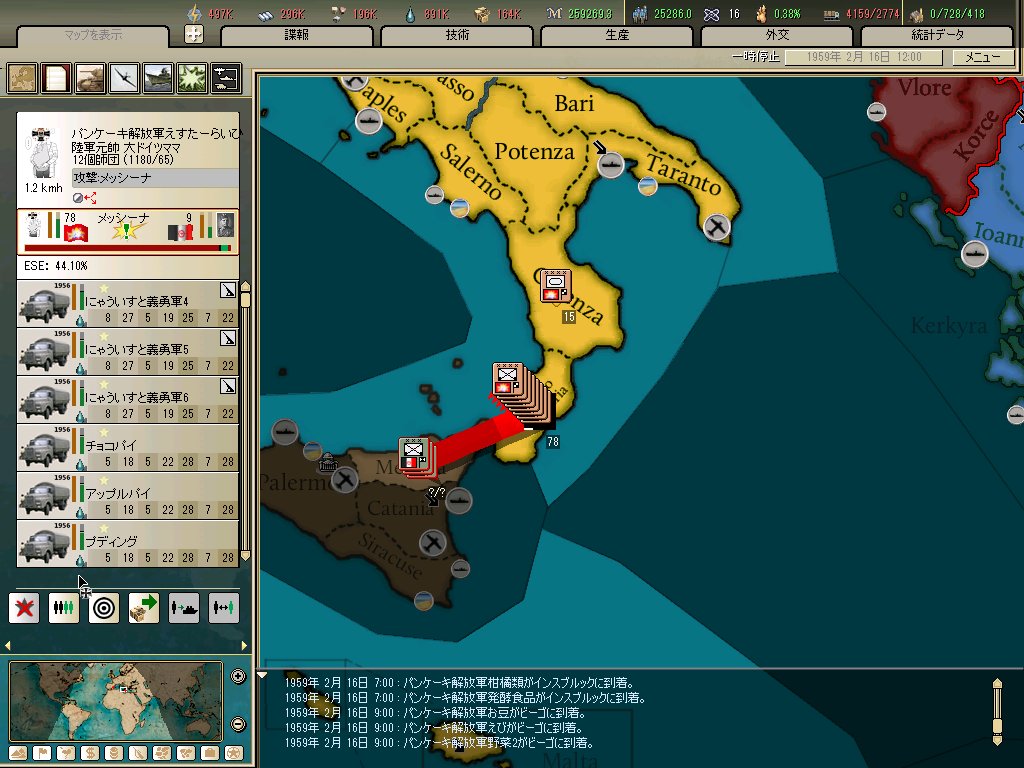
Task: Zoom out minimap with minus button
Action: pos(238,724)
